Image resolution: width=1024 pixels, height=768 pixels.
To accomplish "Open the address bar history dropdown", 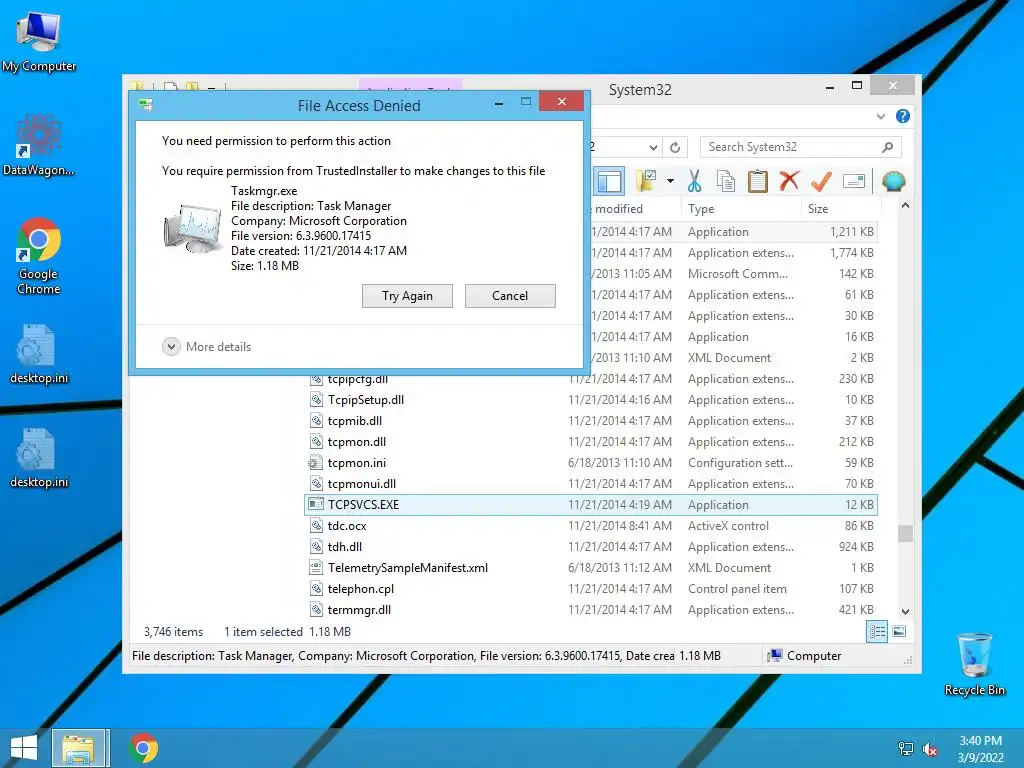I will tap(653, 148).
